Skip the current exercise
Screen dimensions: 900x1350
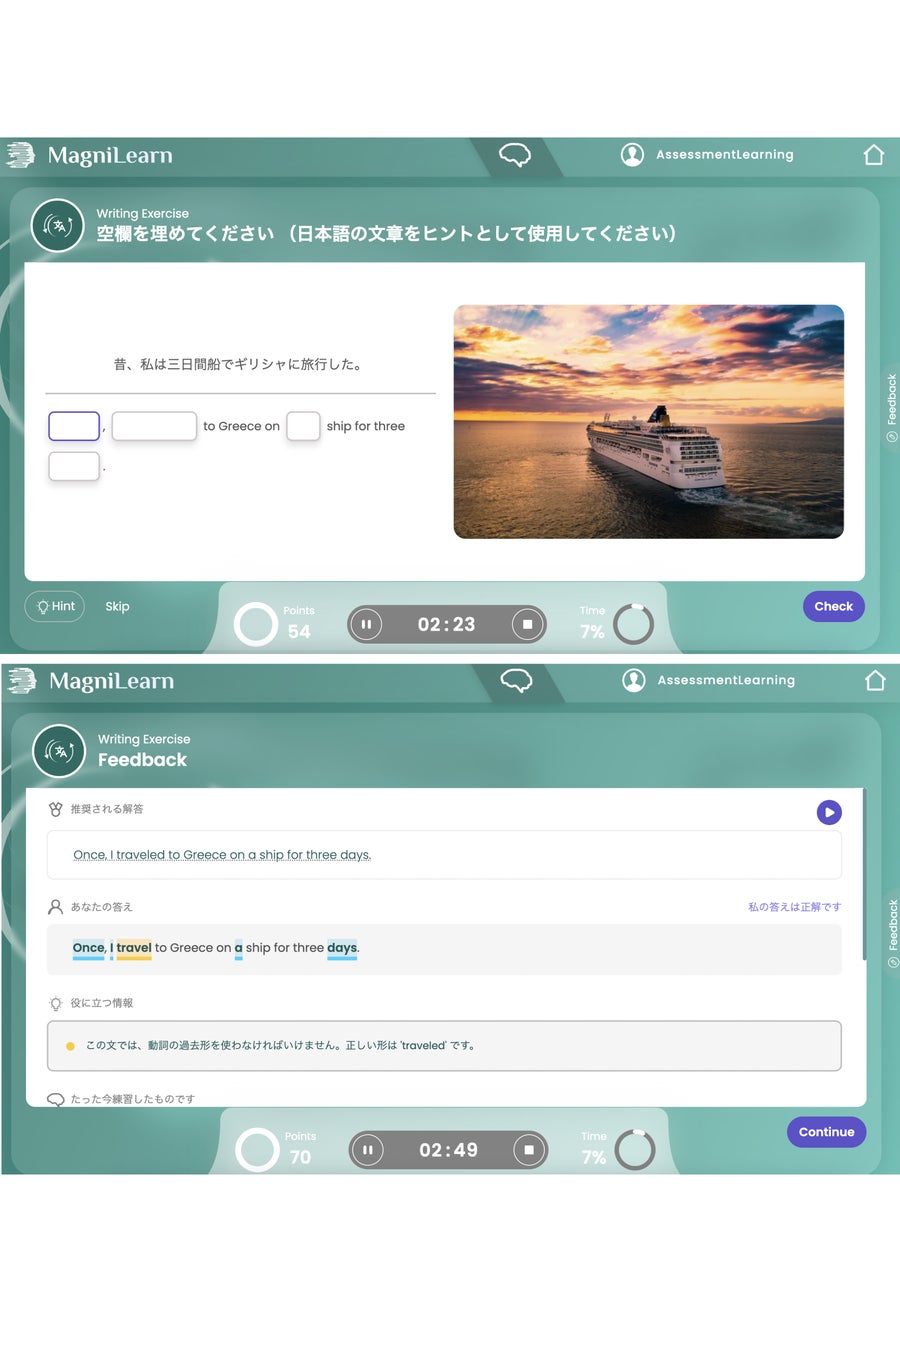(117, 607)
